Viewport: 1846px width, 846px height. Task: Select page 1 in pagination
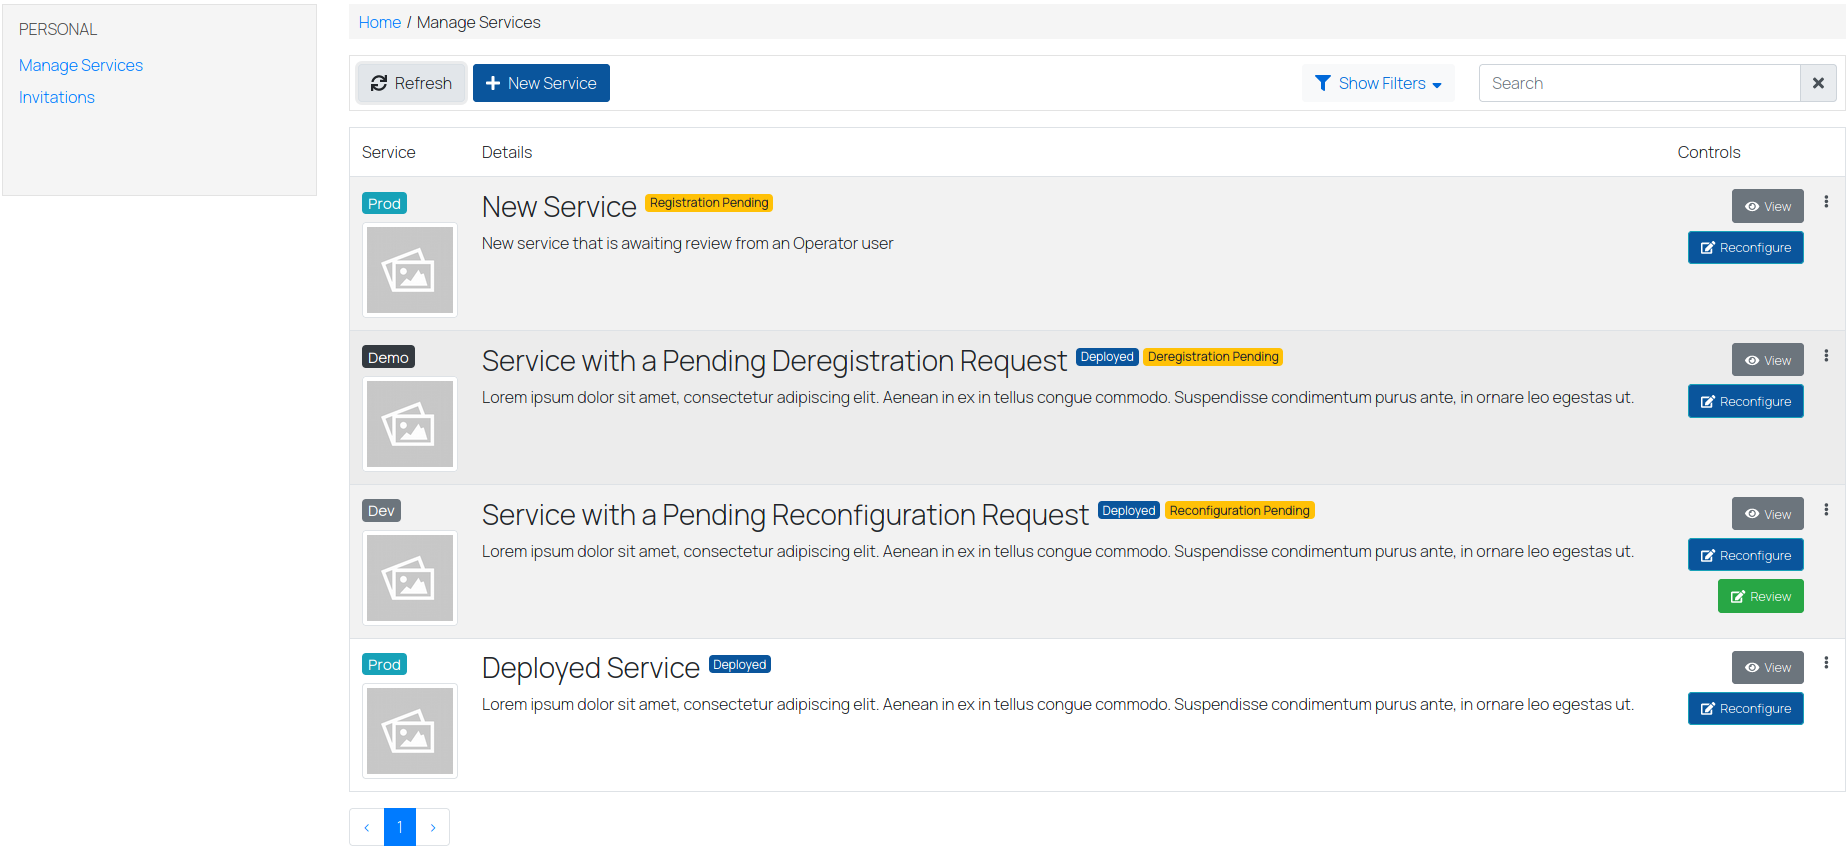pos(400,827)
